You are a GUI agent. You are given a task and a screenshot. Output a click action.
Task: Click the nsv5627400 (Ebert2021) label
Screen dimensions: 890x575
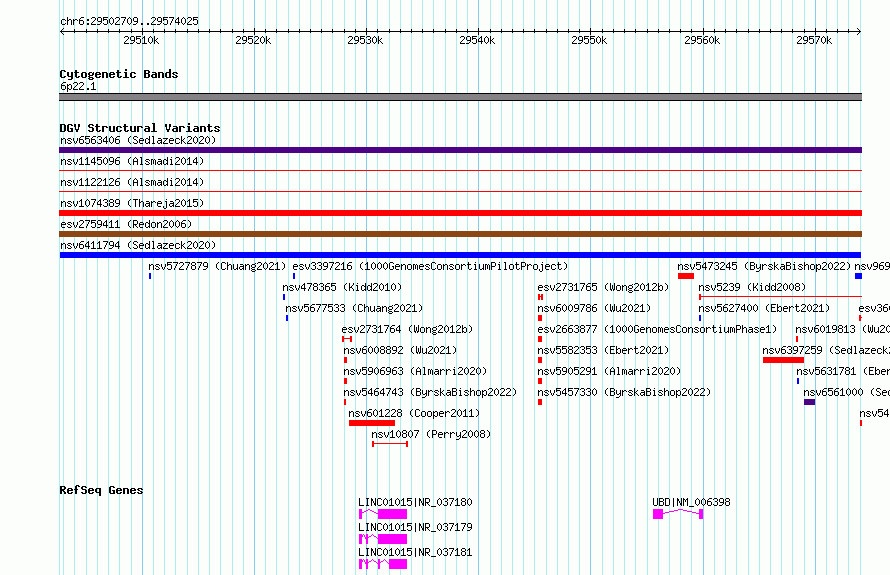764,308
